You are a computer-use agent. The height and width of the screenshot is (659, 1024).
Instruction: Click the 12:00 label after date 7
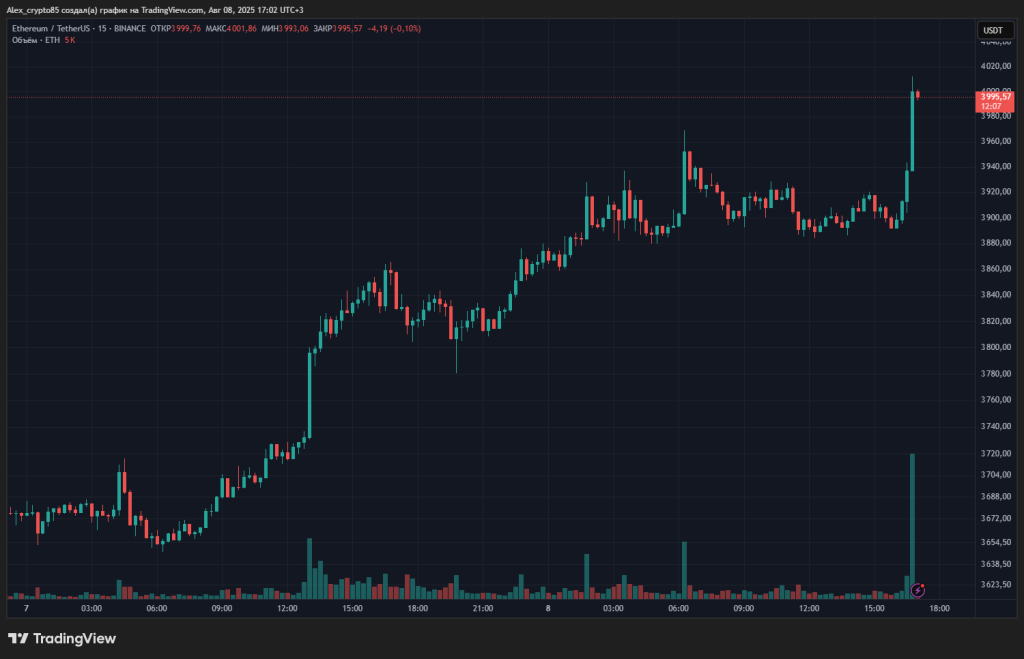[287, 608]
